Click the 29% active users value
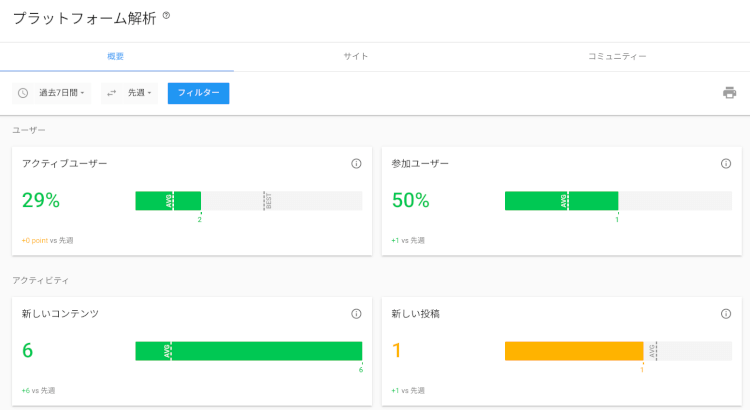The image size is (750, 410). (41, 201)
